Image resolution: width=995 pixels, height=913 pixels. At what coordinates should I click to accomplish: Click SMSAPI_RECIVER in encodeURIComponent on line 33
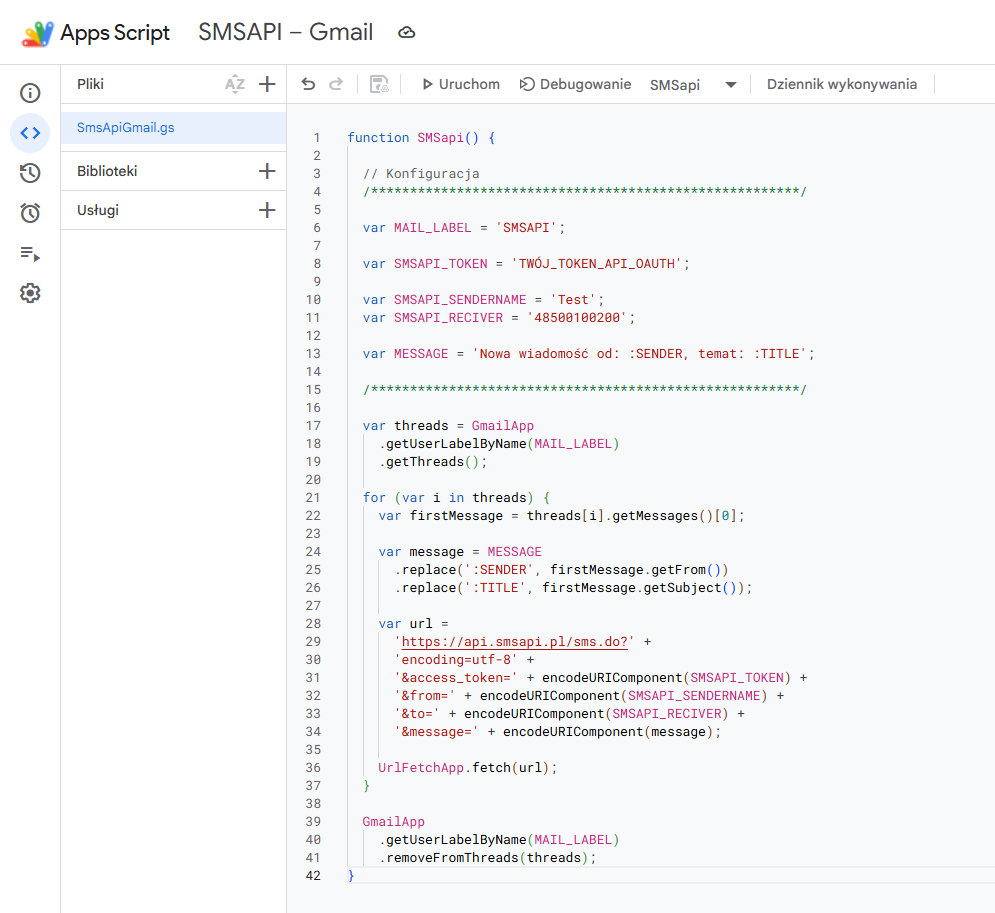pyautogui.click(x=667, y=714)
